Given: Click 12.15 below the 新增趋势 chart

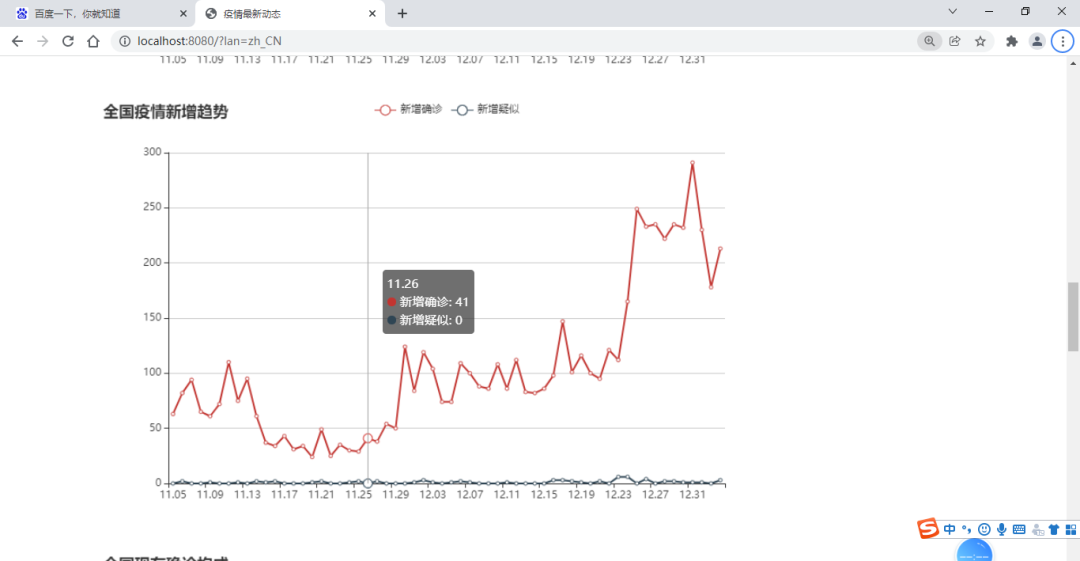Looking at the screenshot, I should [544, 495].
